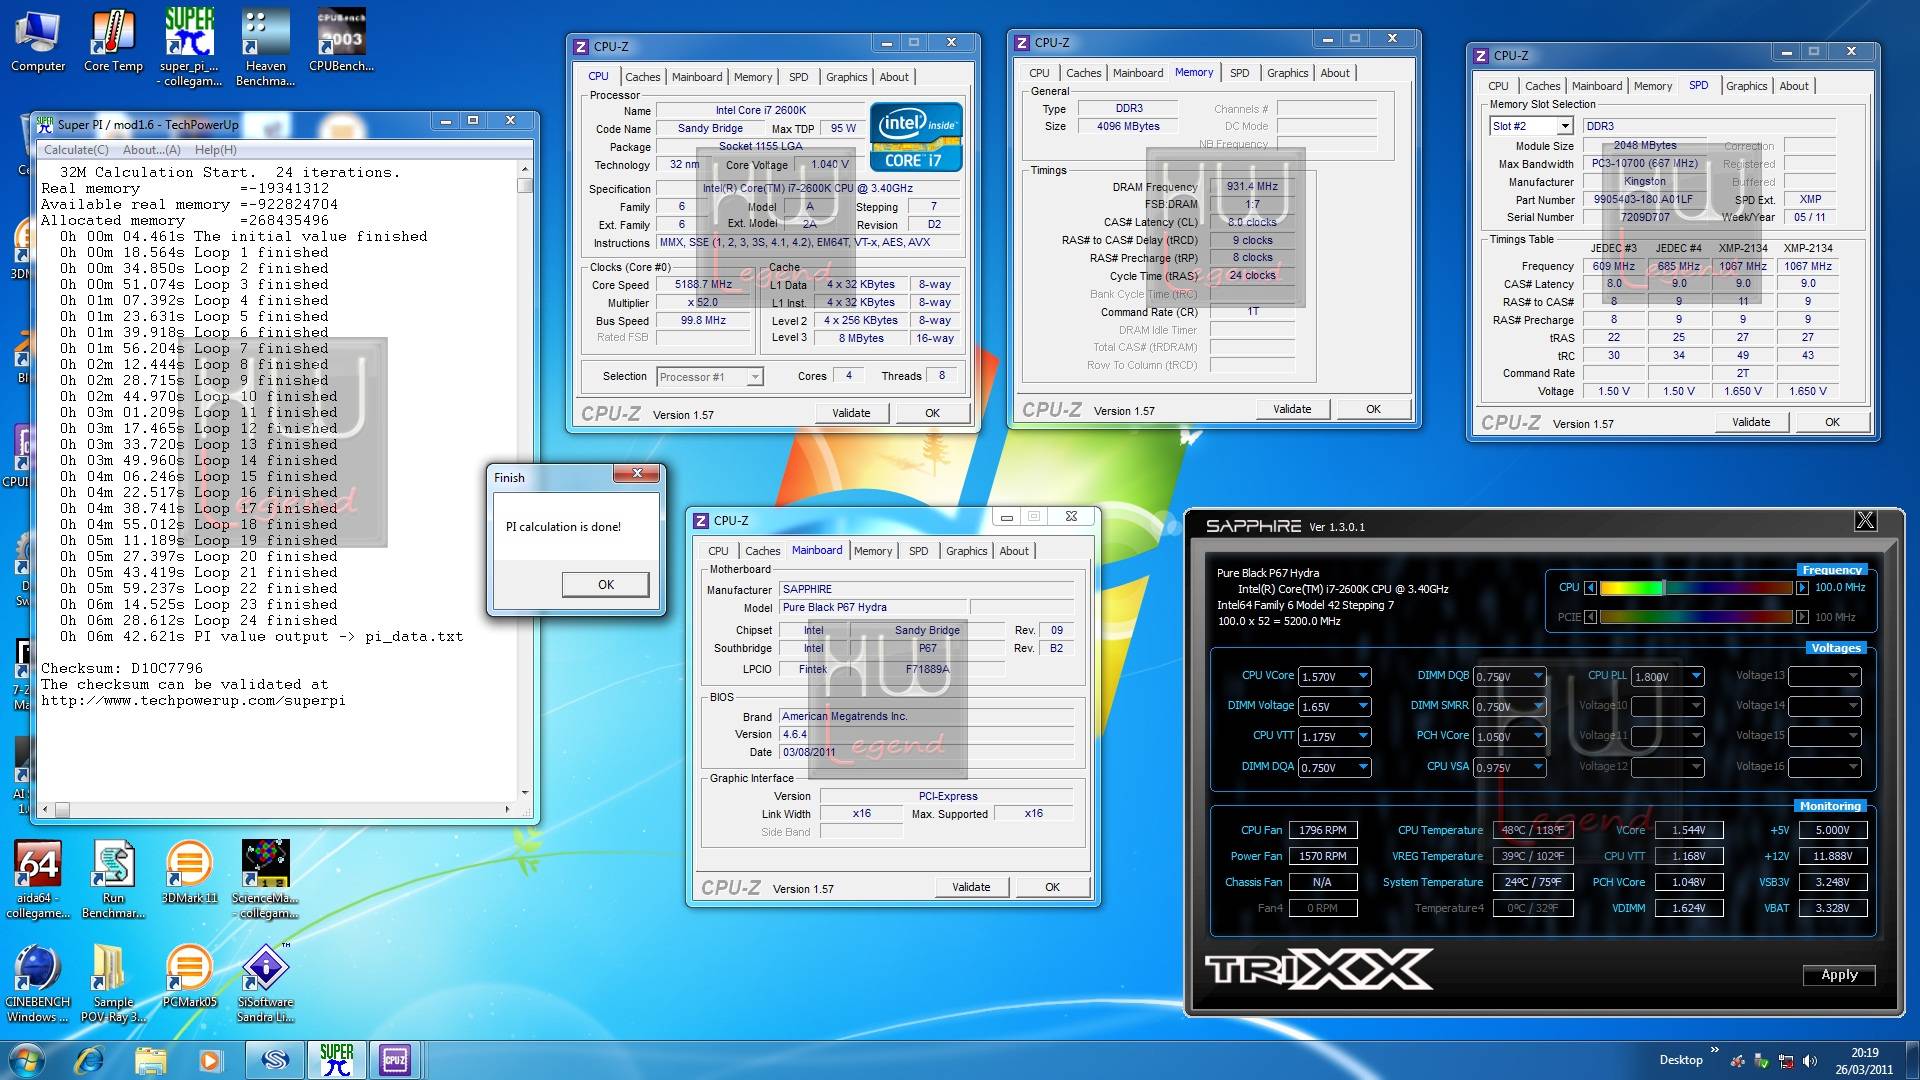The image size is (1920, 1080).
Task: Expand the DIMM DQA 0.750V dropdown
Action: (x=1362, y=767)
